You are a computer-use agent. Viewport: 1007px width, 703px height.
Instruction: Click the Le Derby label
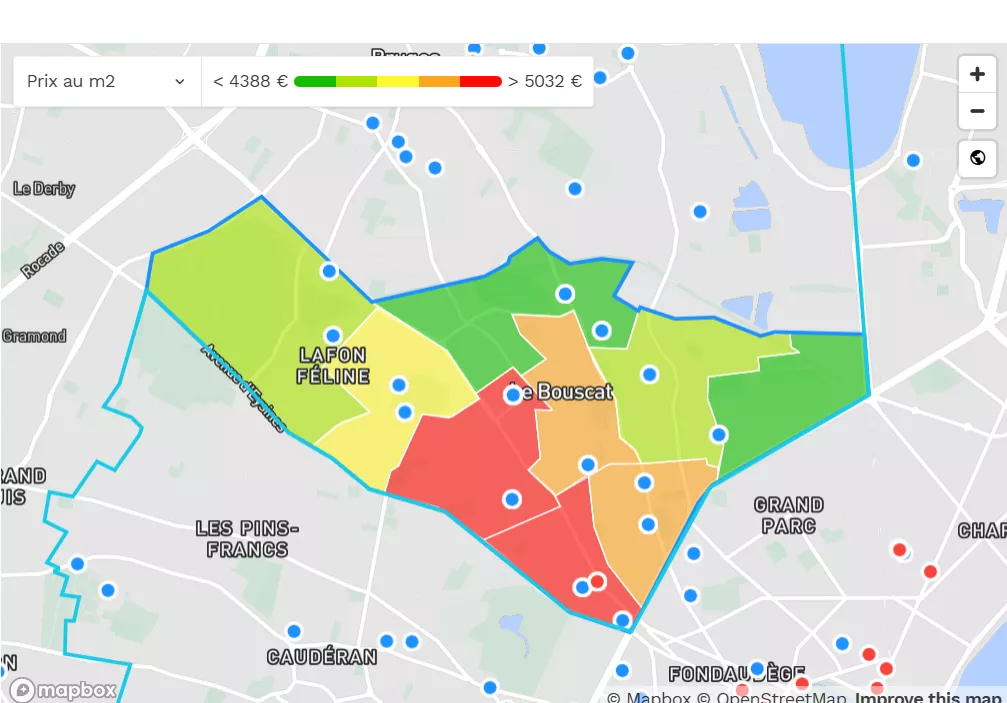pos(44,188)
